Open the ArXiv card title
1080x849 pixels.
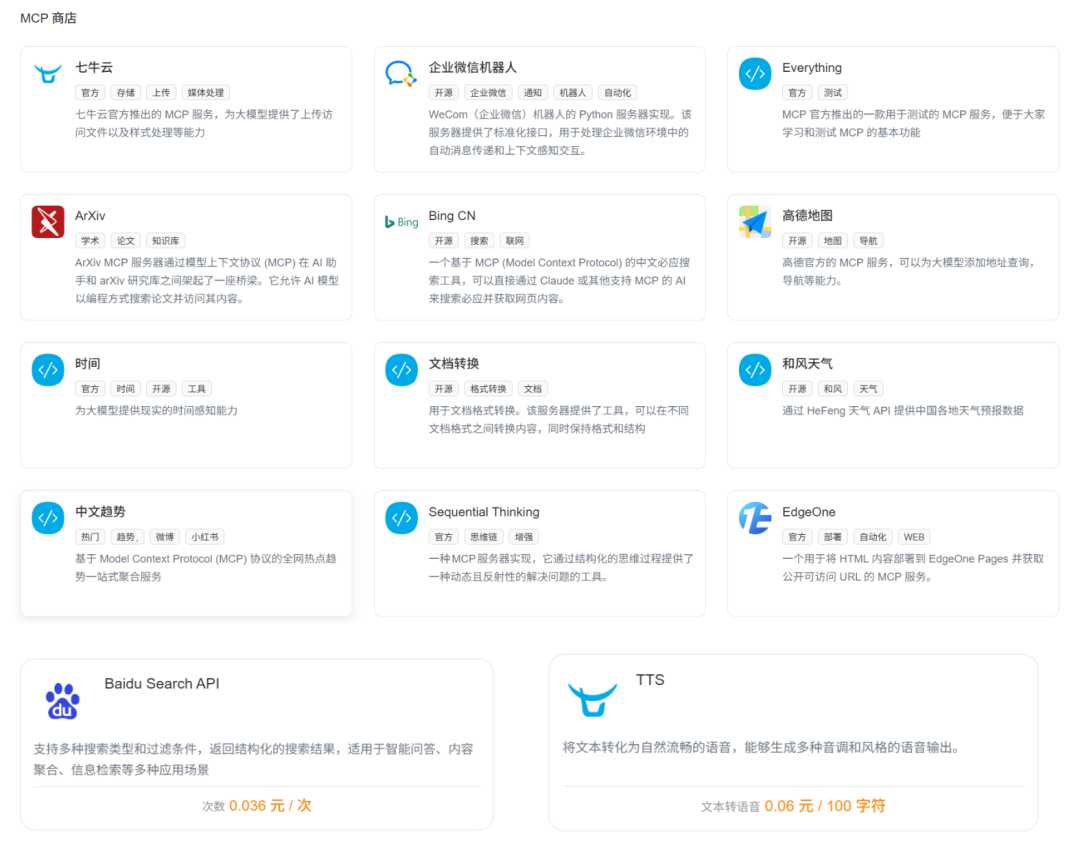90,216
